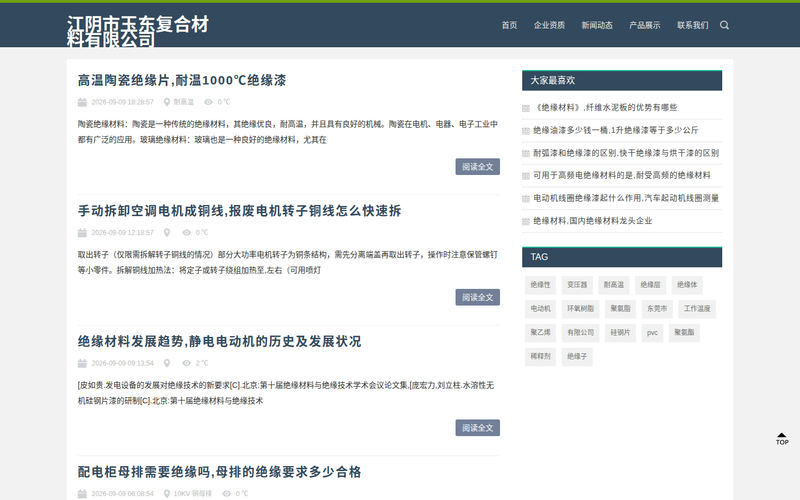
Task: Select the 变压器 tag
Action: (x=577, y=285)
